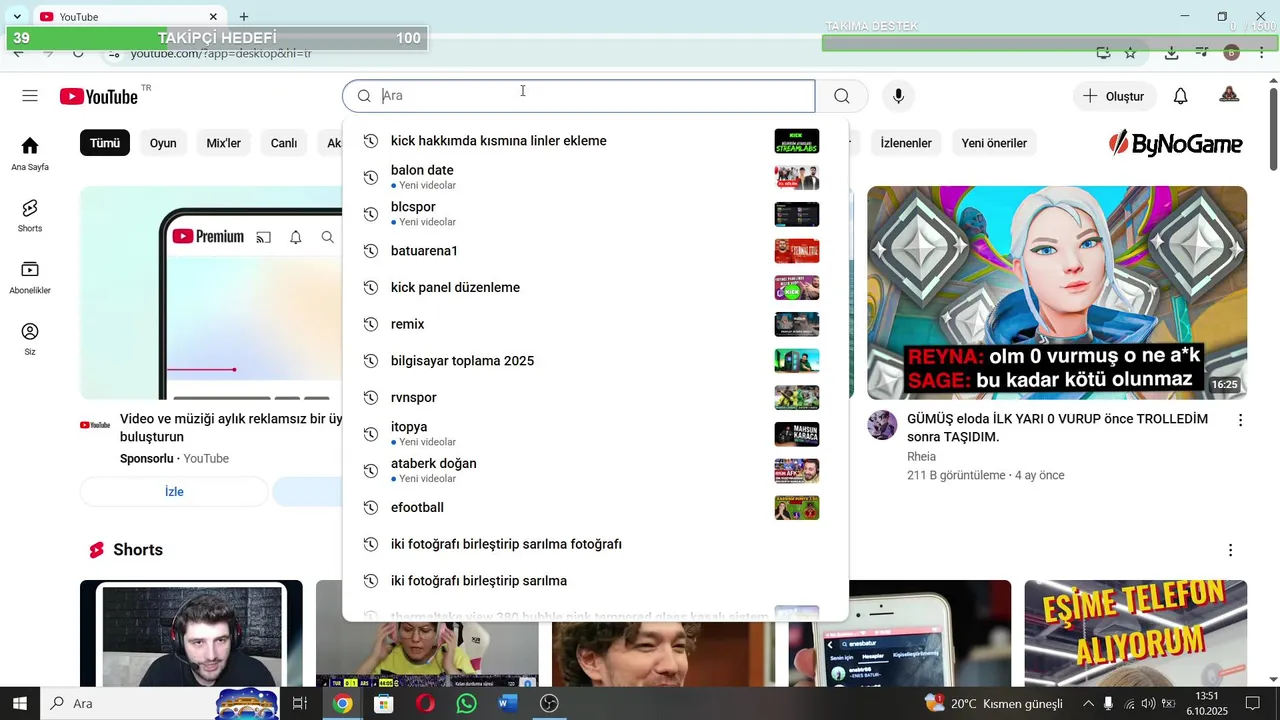Image resolution: width=1280 pixels, height=720 pixels.
Task: Click the Oluştur button
Action: point(1115,96)
